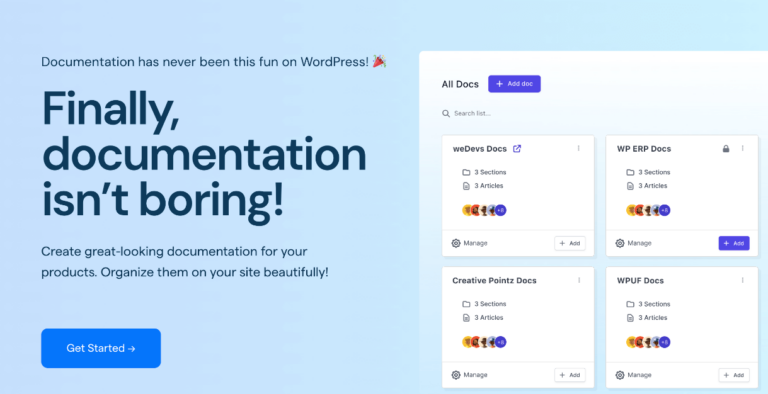Click Add on the WPUF Docs card
768x394 pixels.
(x=734, y=375)
